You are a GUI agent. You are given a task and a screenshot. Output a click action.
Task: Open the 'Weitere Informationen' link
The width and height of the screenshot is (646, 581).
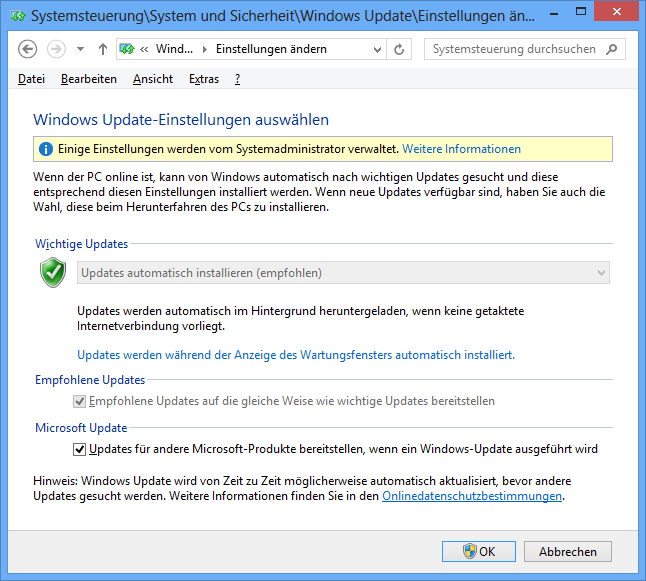tap(461, 149)
